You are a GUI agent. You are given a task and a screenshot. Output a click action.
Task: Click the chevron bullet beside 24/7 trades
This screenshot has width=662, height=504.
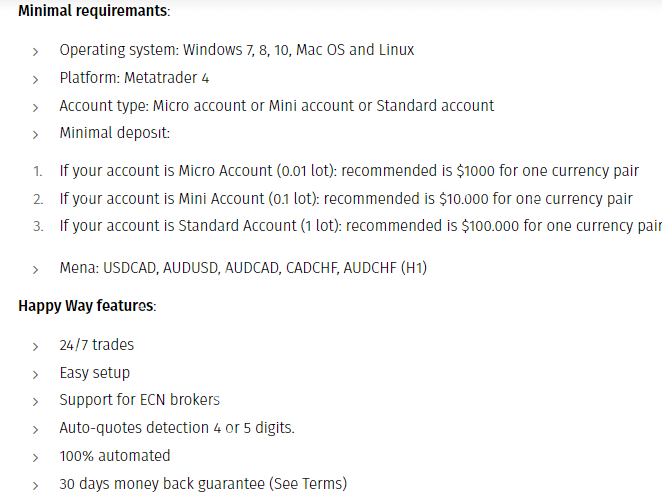click(x=36, y=346)
